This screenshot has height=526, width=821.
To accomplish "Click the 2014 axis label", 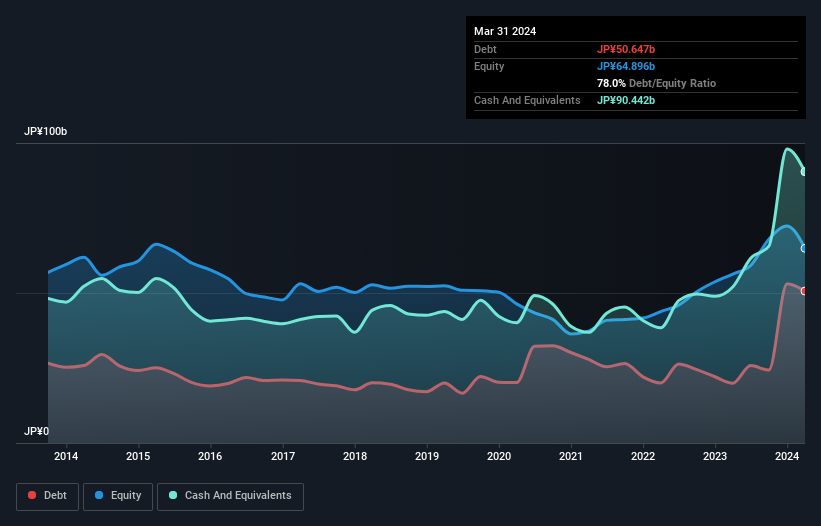I will [x=66, y=456].
